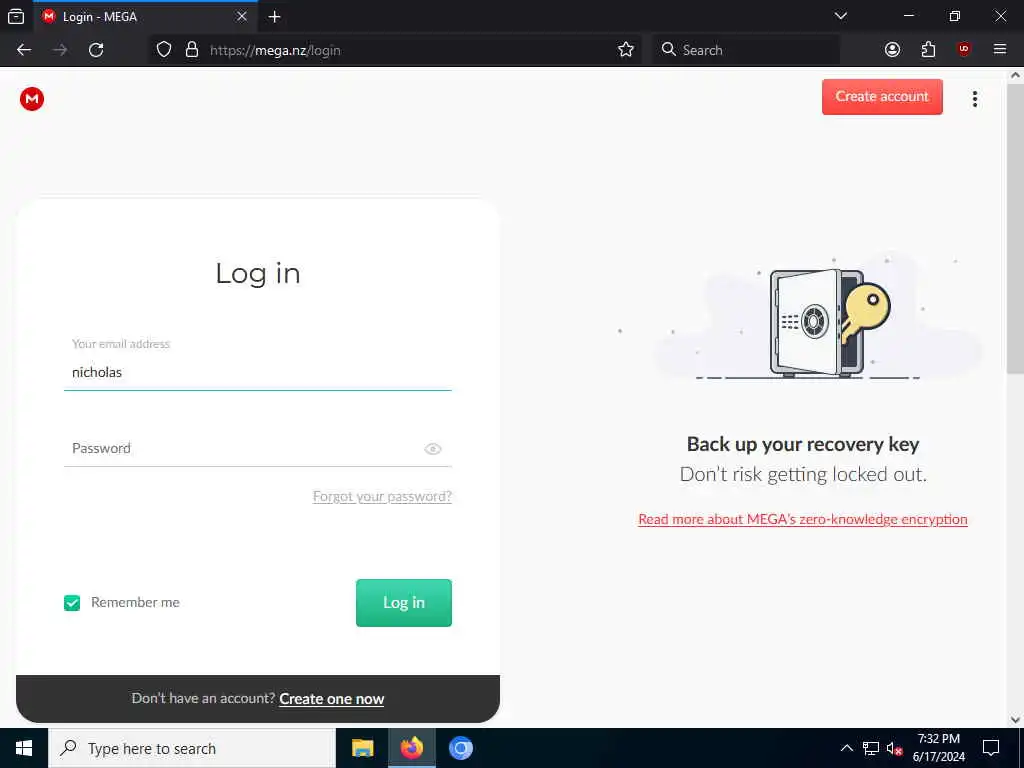This screenshot has height=768, width=1024.
Task: Click the Firefox Search box
Action: click(x=745, y=50)
